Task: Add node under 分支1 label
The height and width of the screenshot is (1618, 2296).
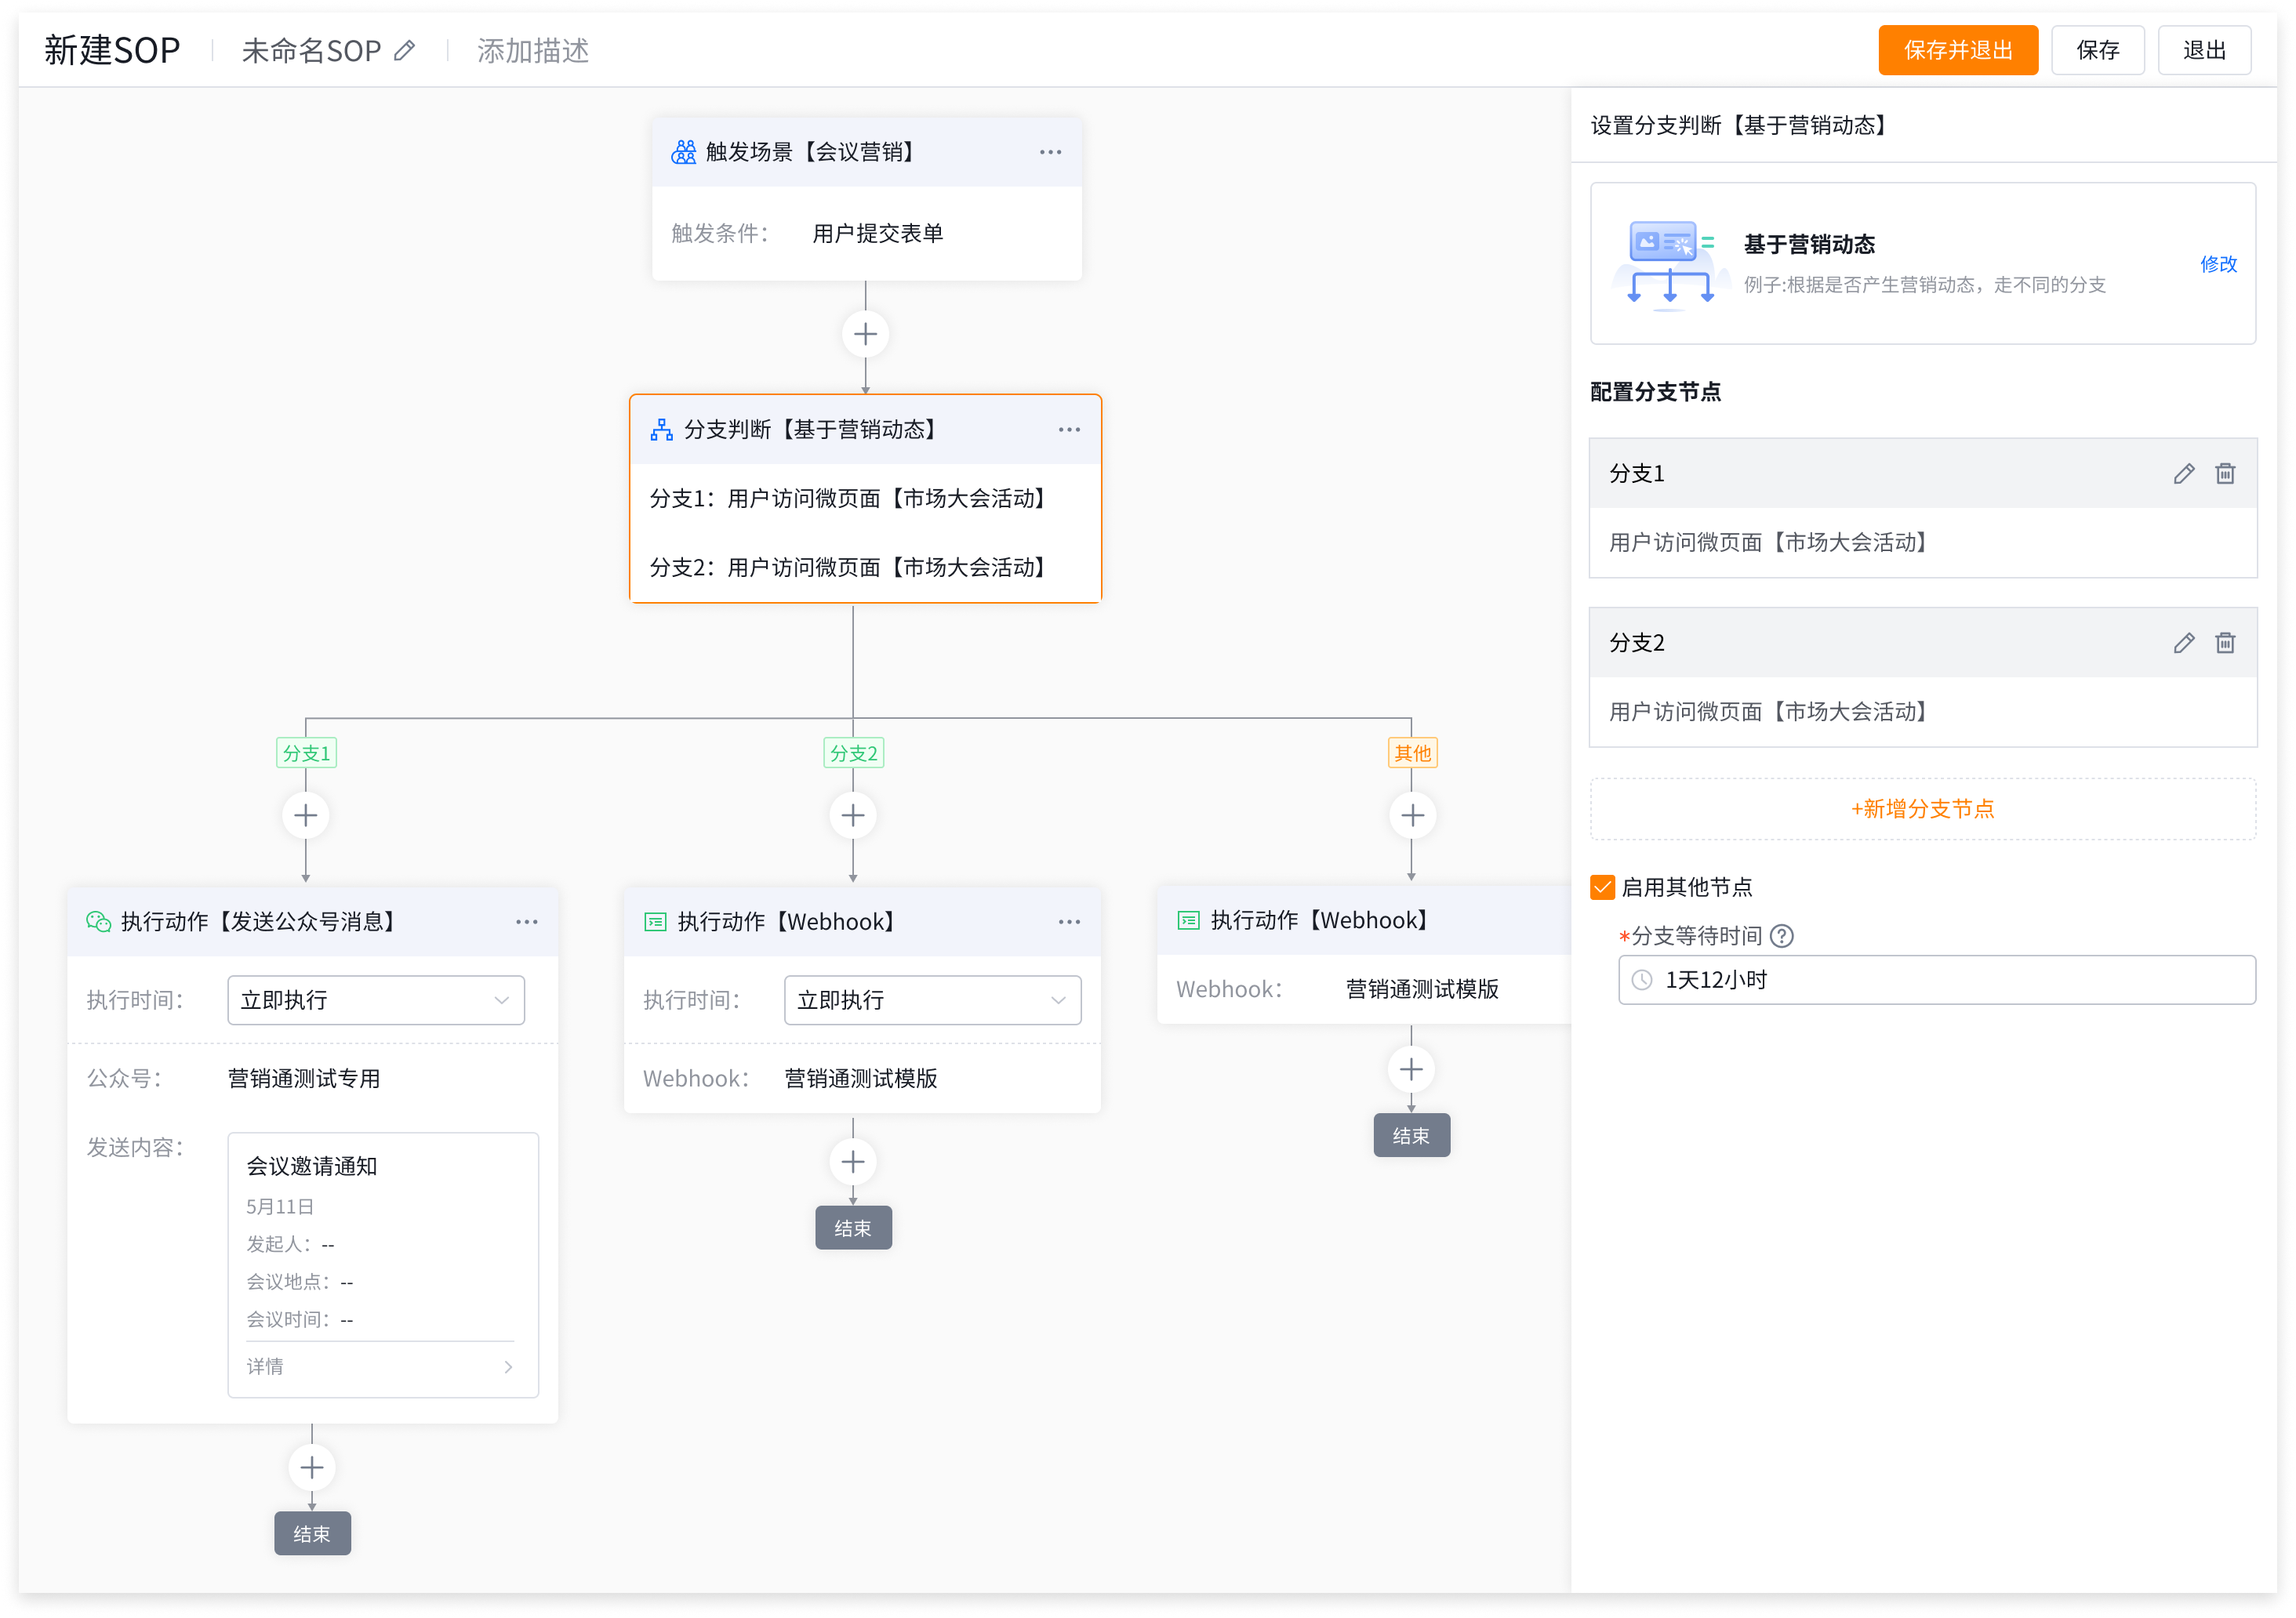Action: [x=306, y=816]
